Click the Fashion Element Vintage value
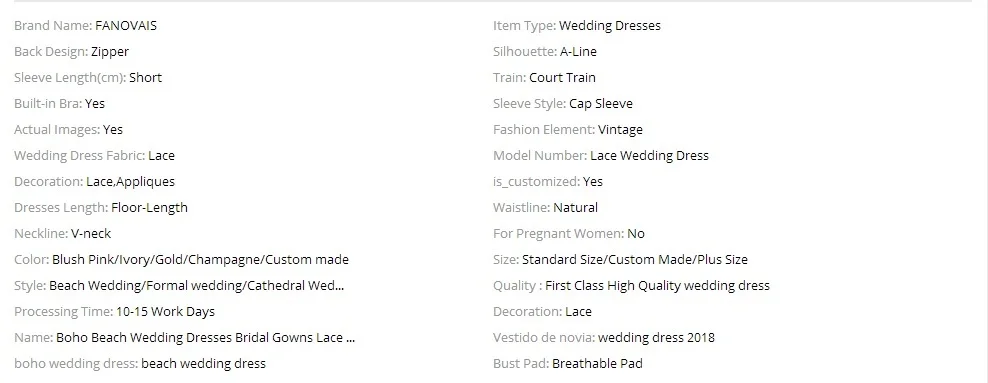Screen dimensions: 988x383 pos(621,130)
